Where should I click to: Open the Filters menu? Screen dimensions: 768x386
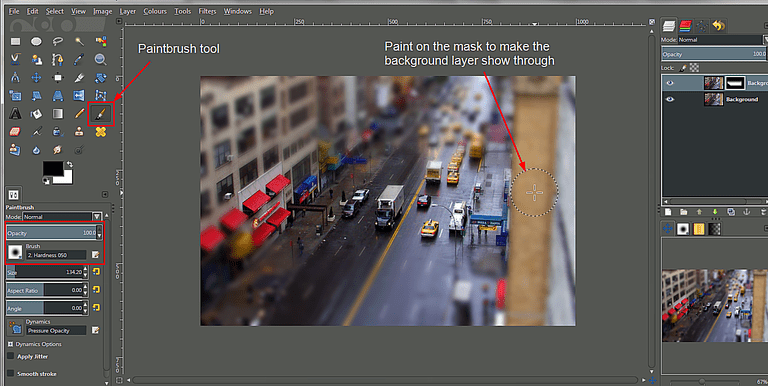(207, 11)
